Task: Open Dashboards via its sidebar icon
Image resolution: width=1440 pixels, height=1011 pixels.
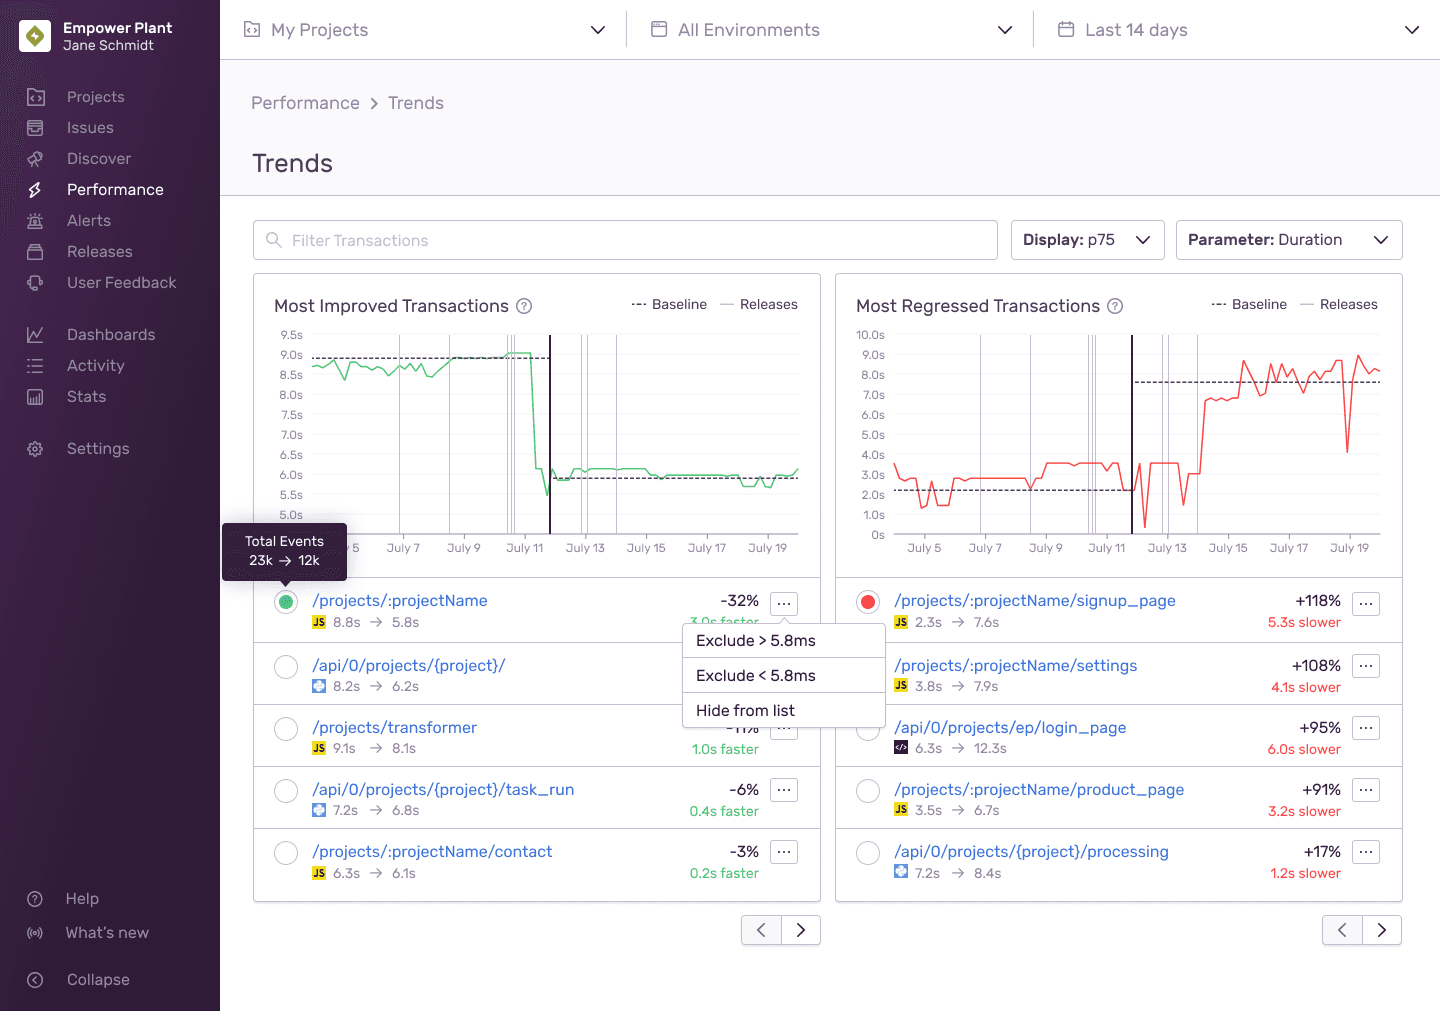Action: point(34,334)
